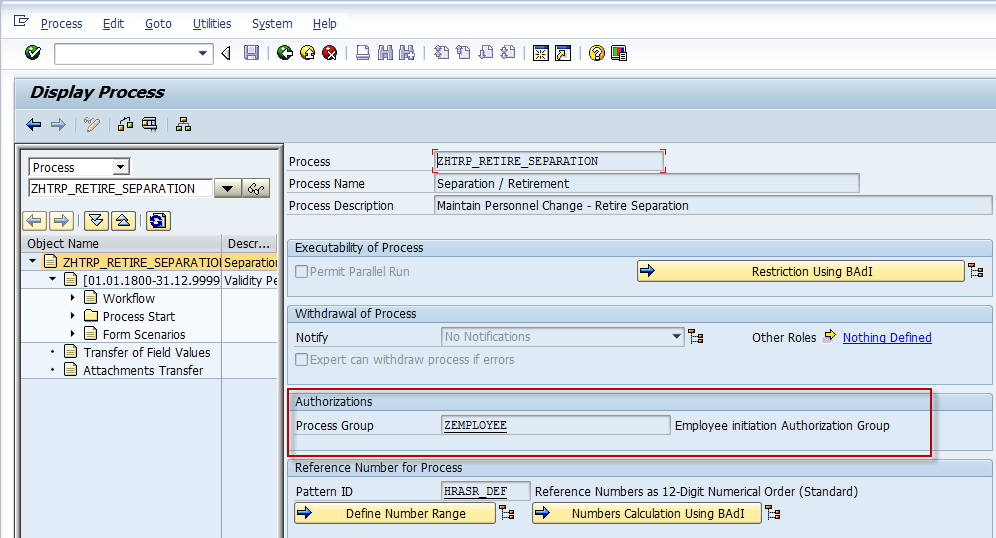
Task: Click structure icon next to Numbers Calculation Using BAdI
Action: pyautogui.click(x=773, y=513)
